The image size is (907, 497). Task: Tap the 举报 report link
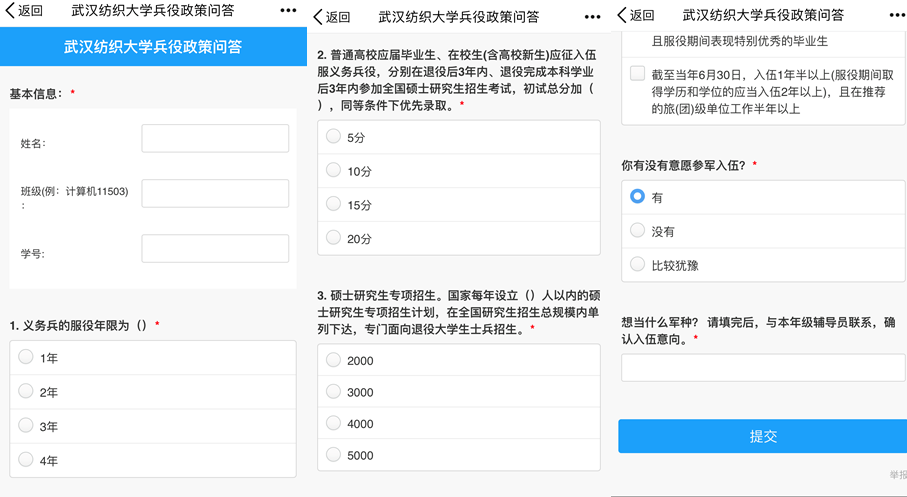[898, 475]
